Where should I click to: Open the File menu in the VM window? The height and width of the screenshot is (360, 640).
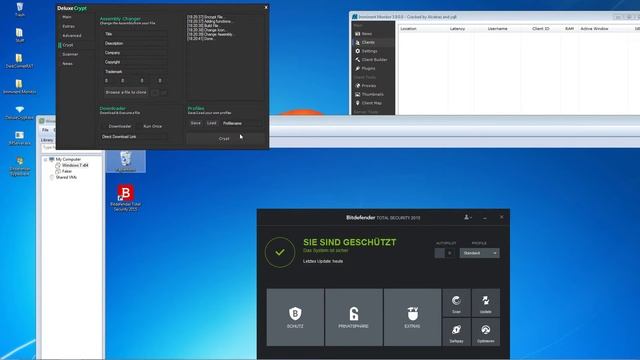45,130
